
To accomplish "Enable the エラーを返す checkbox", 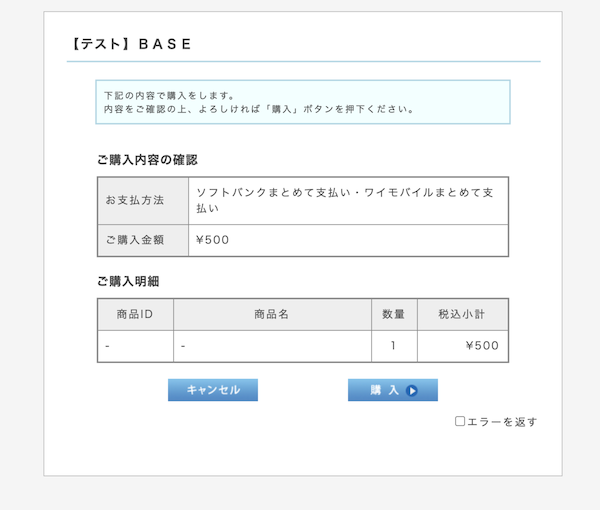I will 460,421.
